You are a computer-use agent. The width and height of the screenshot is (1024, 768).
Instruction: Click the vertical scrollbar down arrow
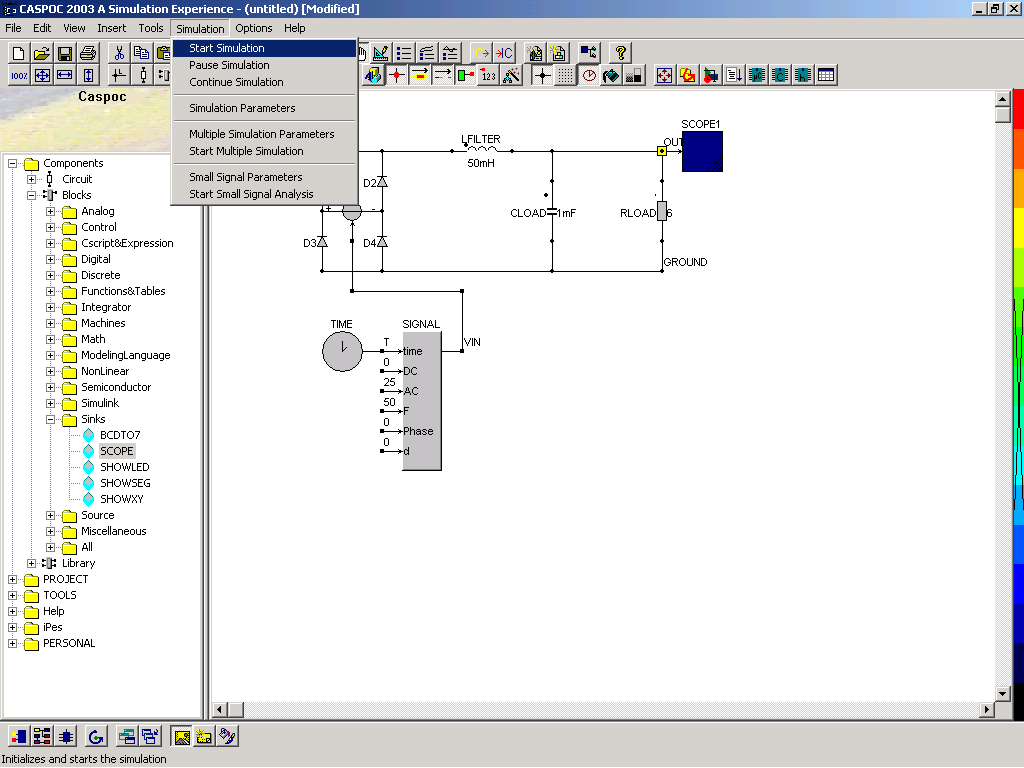coord(1002,694)
